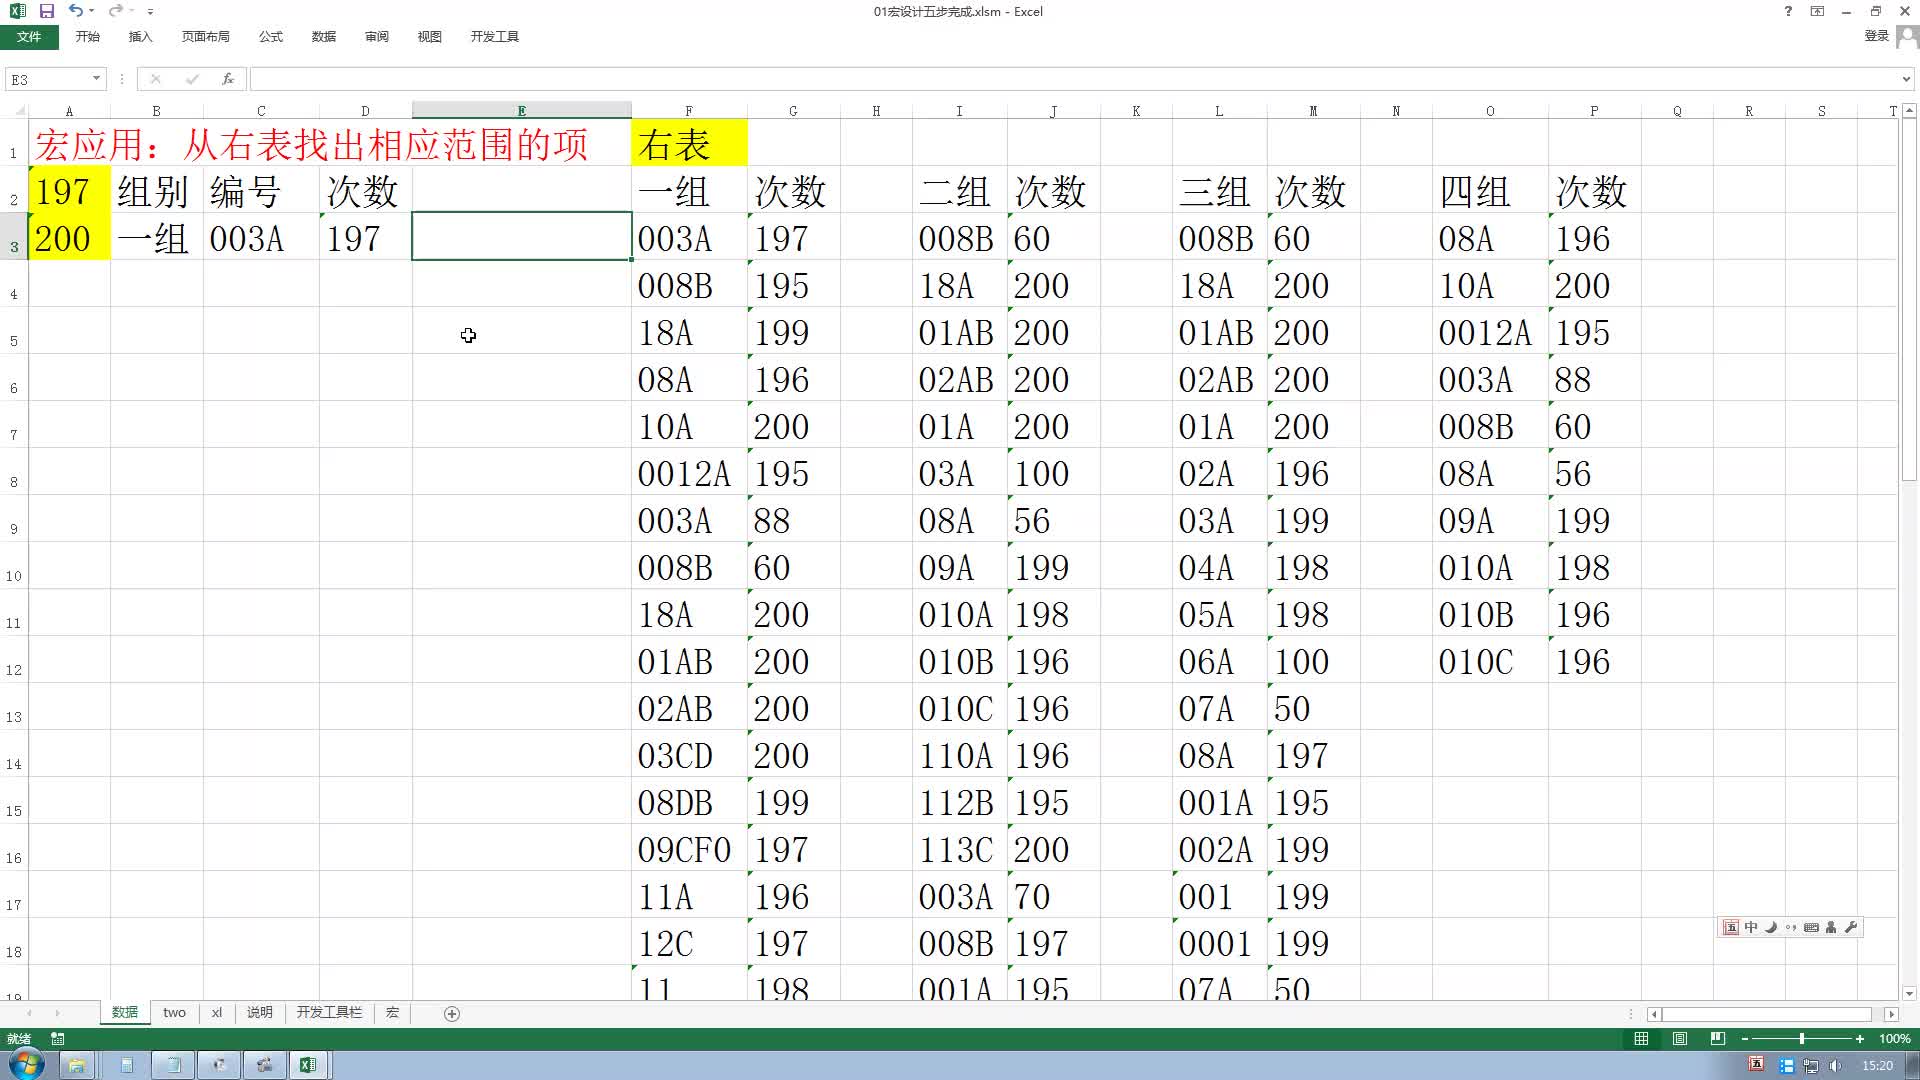The height and width of the screenshot is (1080, 1920).
Task: Open the 数据 ribbon tab
Action: coord(324,37)
